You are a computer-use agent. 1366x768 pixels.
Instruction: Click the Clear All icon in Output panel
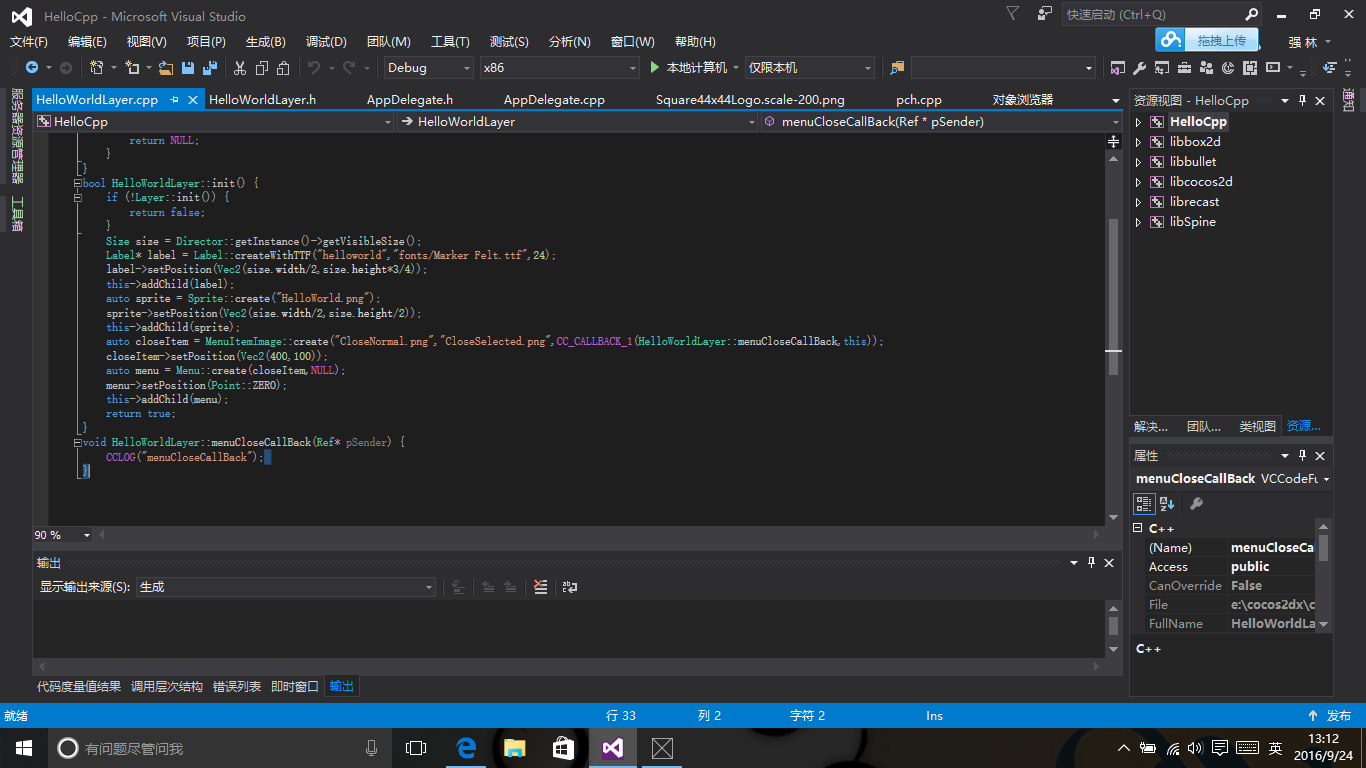541,588
